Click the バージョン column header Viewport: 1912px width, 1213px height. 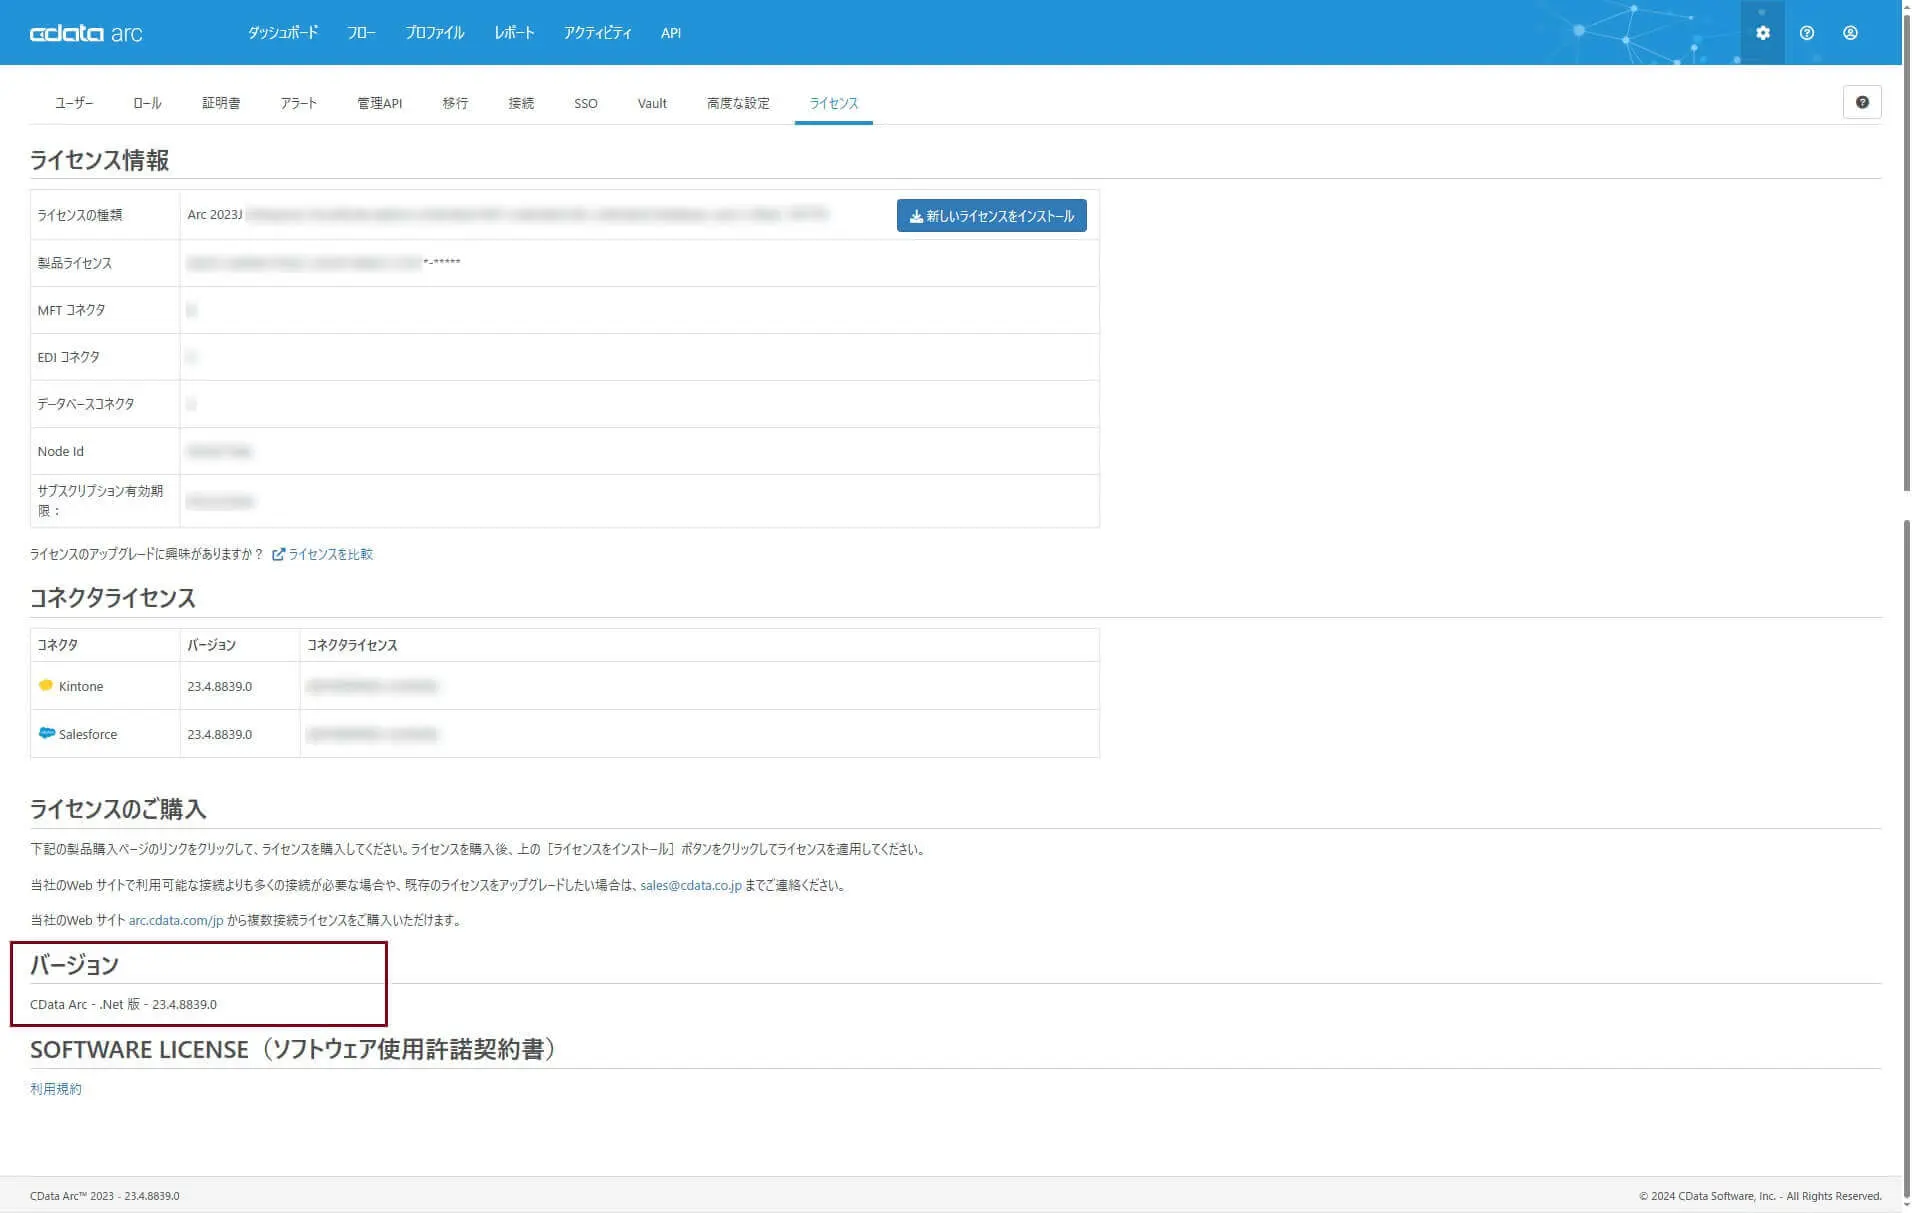pyautogui.click(x=211, y=645)
